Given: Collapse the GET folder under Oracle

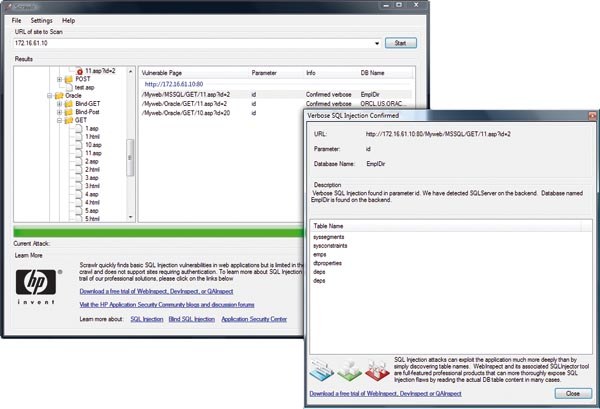Looking at the screenshot, I should (59, 121).
